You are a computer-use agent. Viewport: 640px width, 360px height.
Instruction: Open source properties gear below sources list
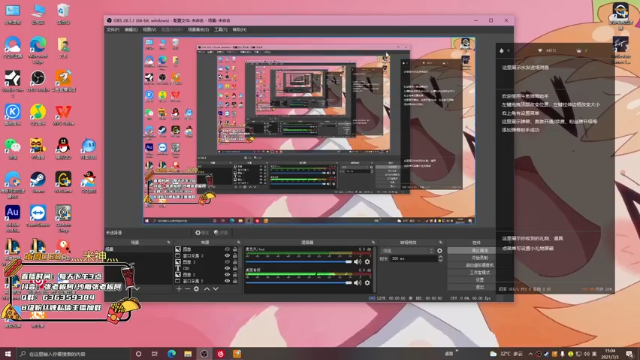click(x=196, y=289)
